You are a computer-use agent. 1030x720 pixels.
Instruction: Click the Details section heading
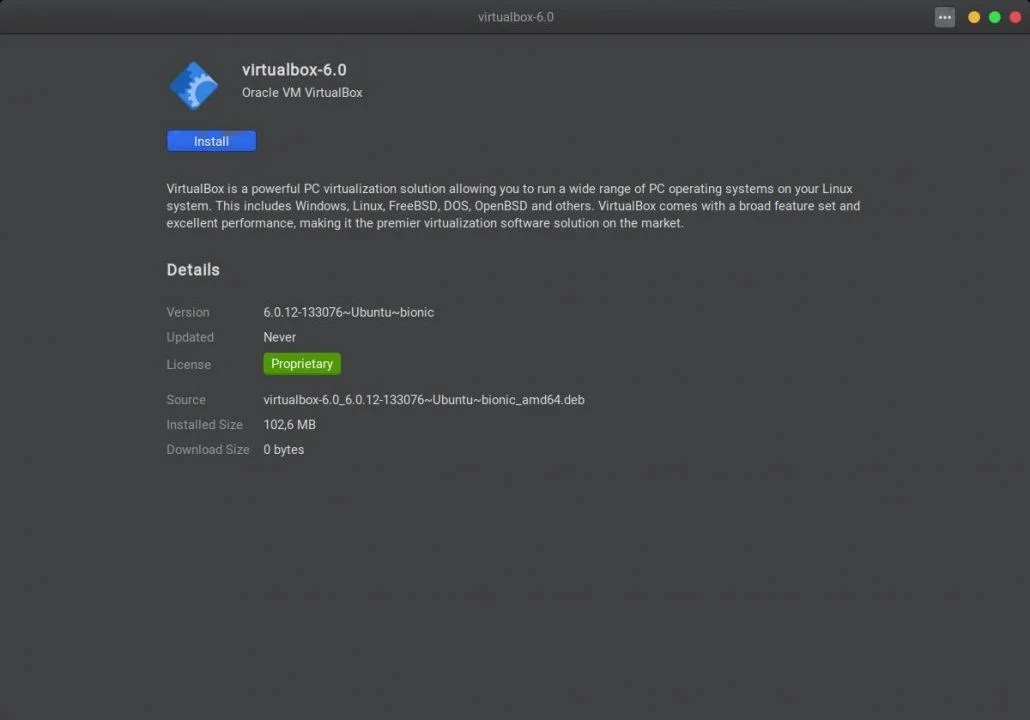(x=192, y=269)
